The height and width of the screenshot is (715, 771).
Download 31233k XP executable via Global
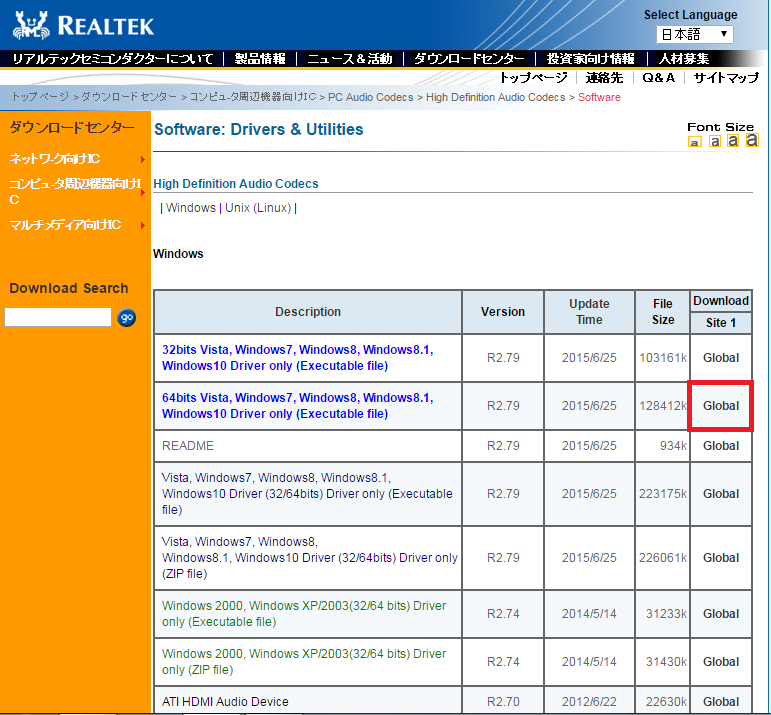click(x=721, y=614)
